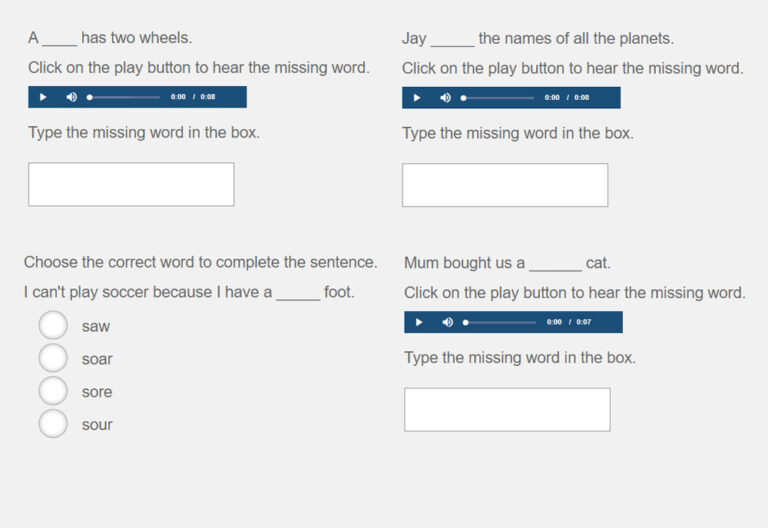Focus the answer box for two wheels question
Image resolution: width=768 pixels, height=528 pixels.
131,185
